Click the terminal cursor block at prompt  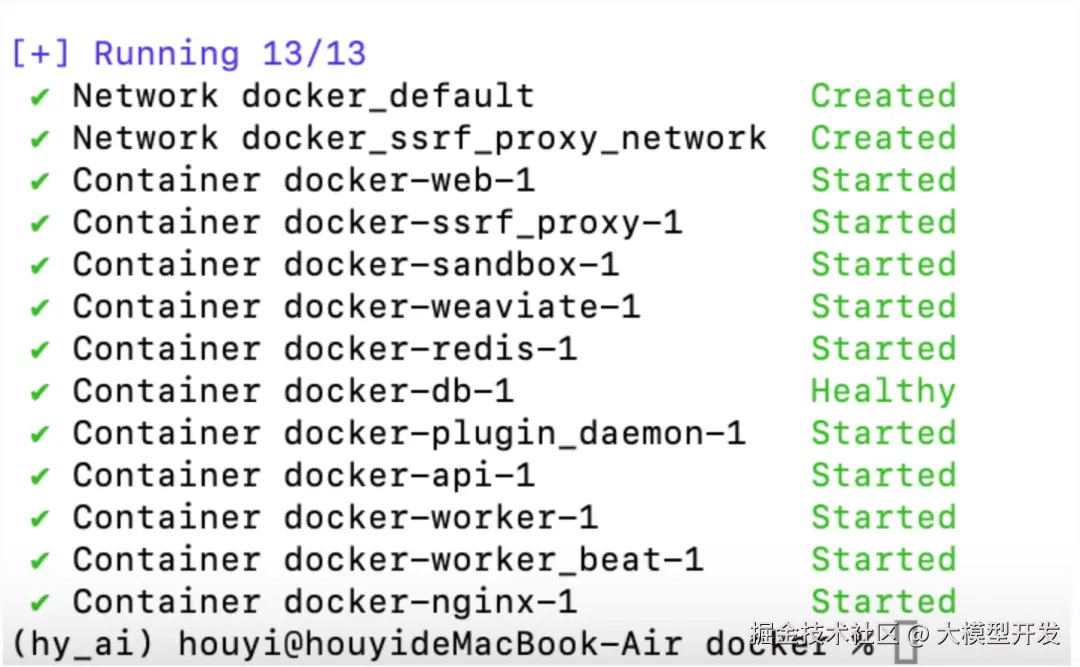pos(905,642)
